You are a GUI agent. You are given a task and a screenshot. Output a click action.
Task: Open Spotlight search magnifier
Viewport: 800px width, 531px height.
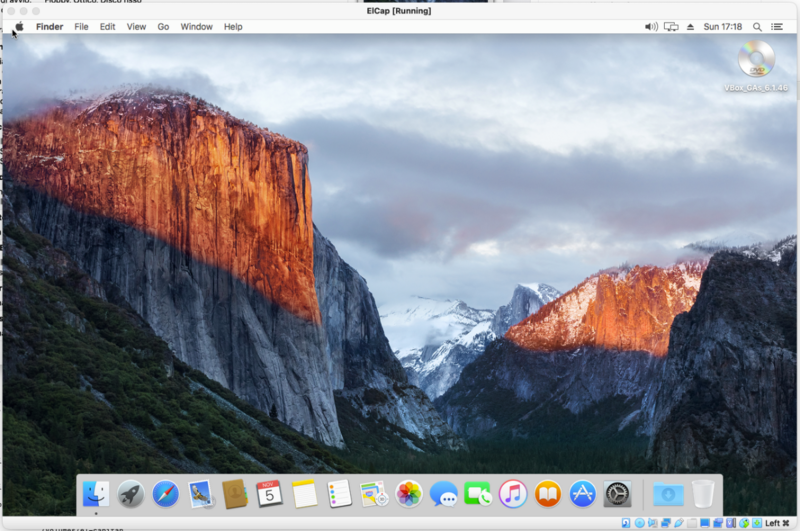coord(757,27)
